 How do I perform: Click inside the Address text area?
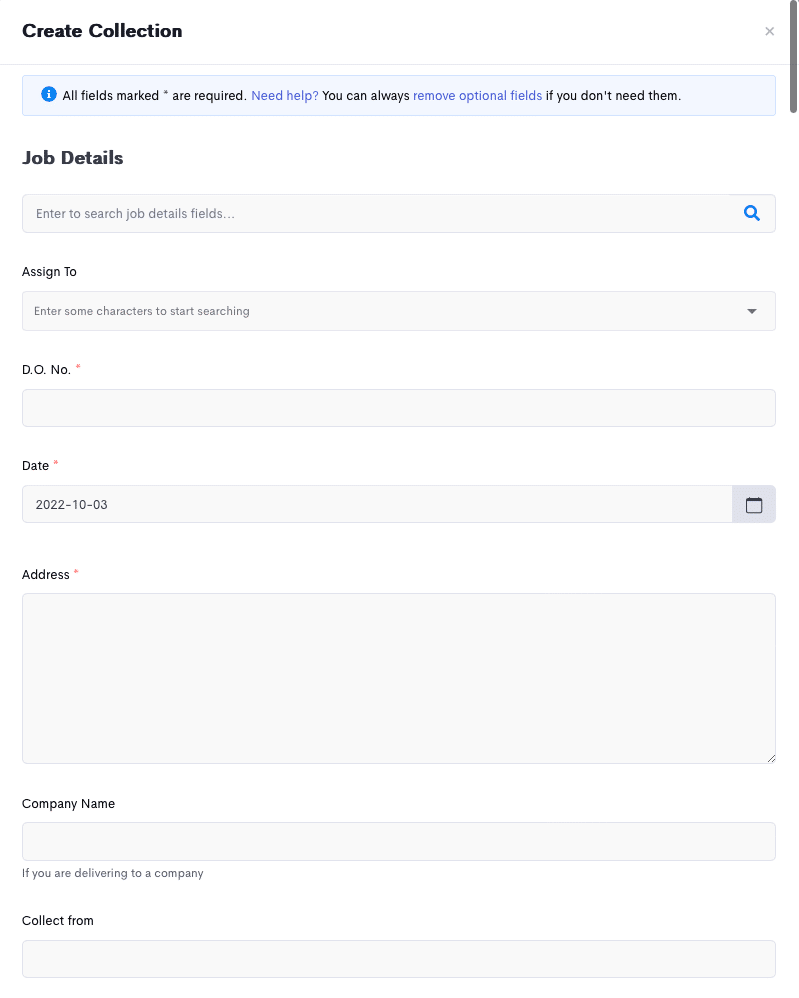pos(399,678)
